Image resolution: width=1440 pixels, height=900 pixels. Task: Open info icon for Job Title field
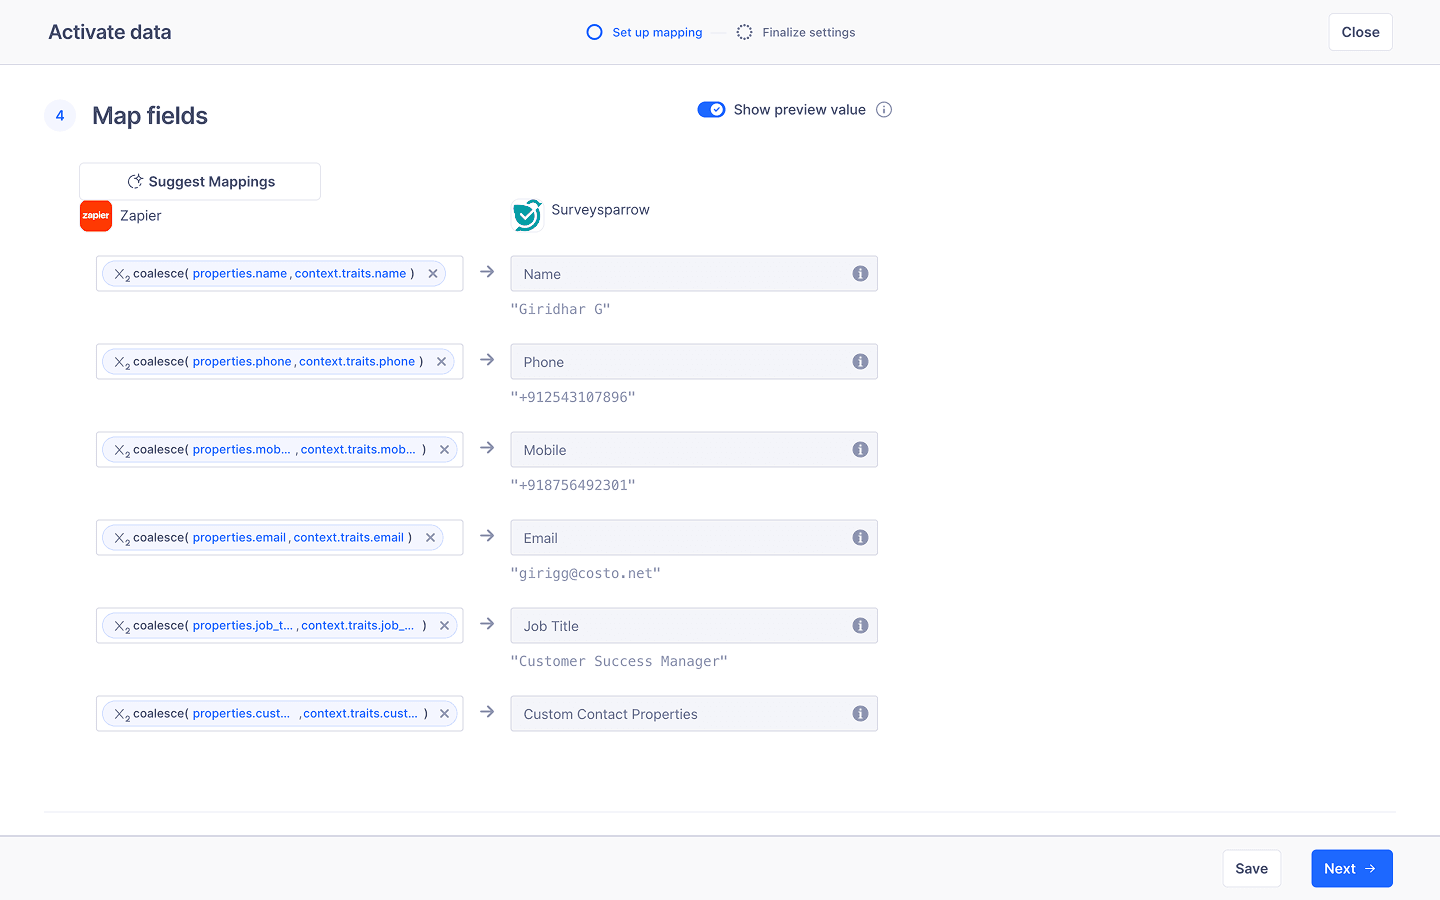pos(860,626)
